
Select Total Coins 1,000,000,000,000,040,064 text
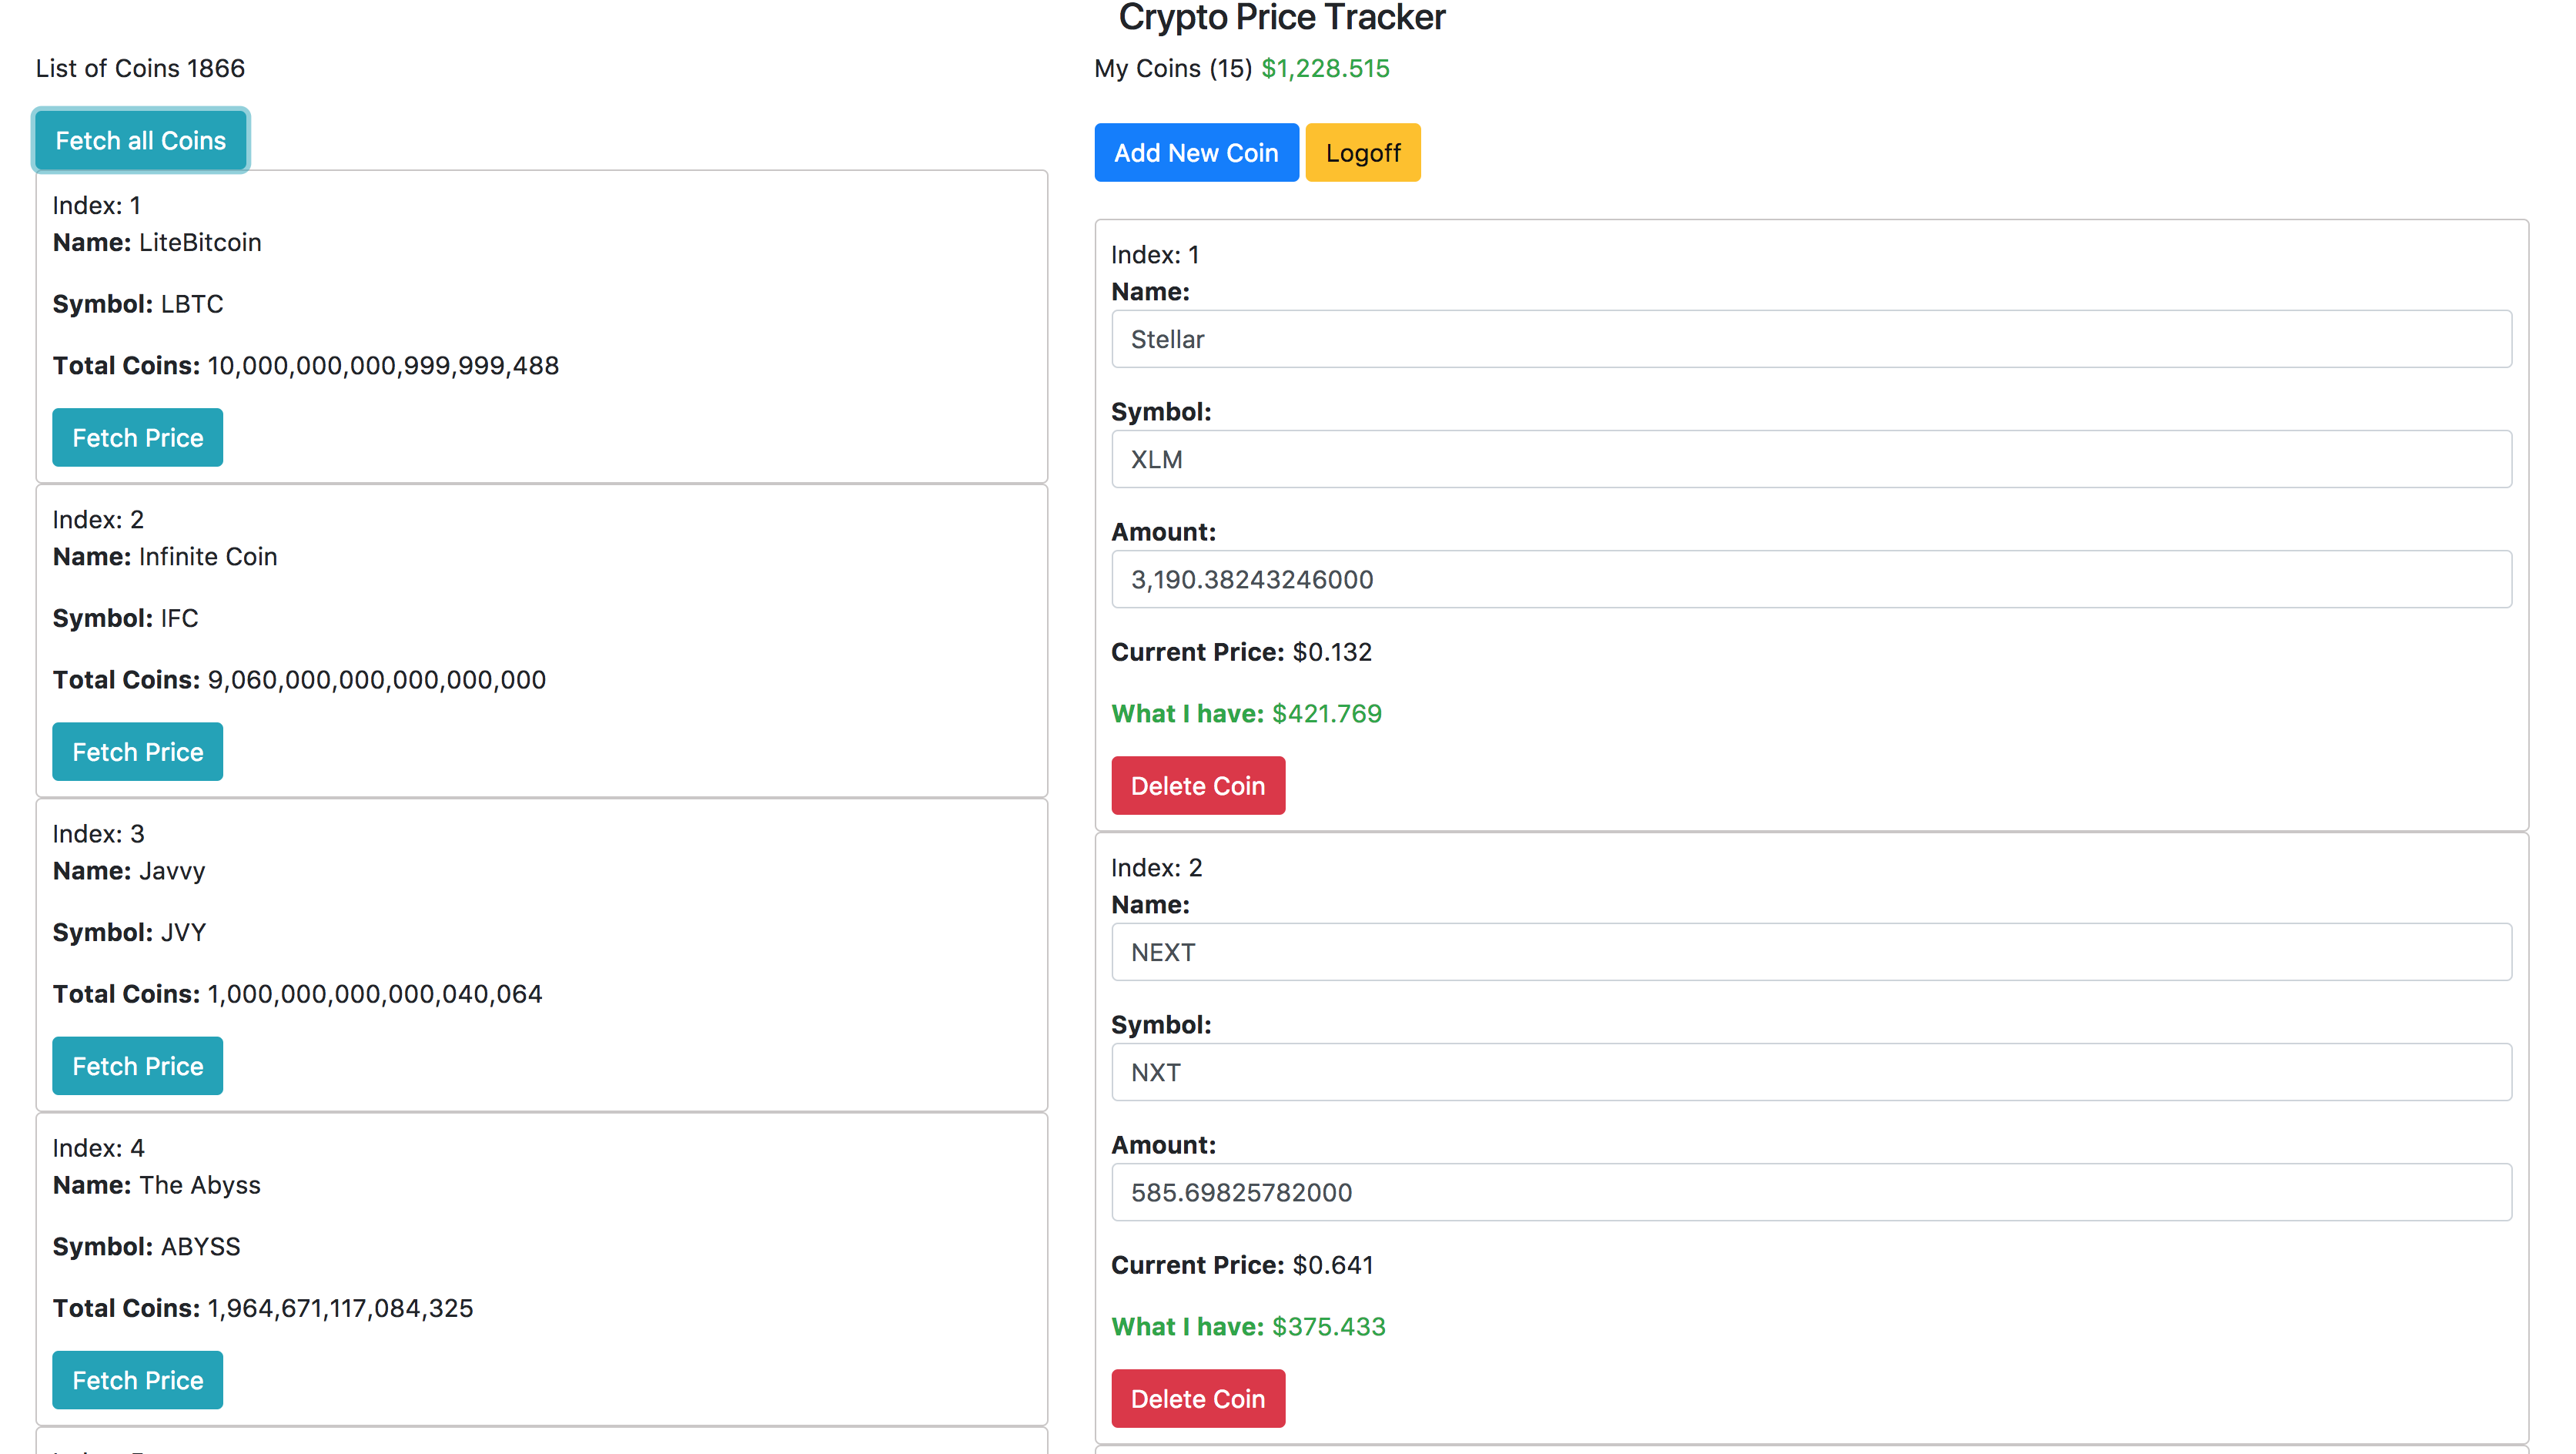click(x=297, y=994)
